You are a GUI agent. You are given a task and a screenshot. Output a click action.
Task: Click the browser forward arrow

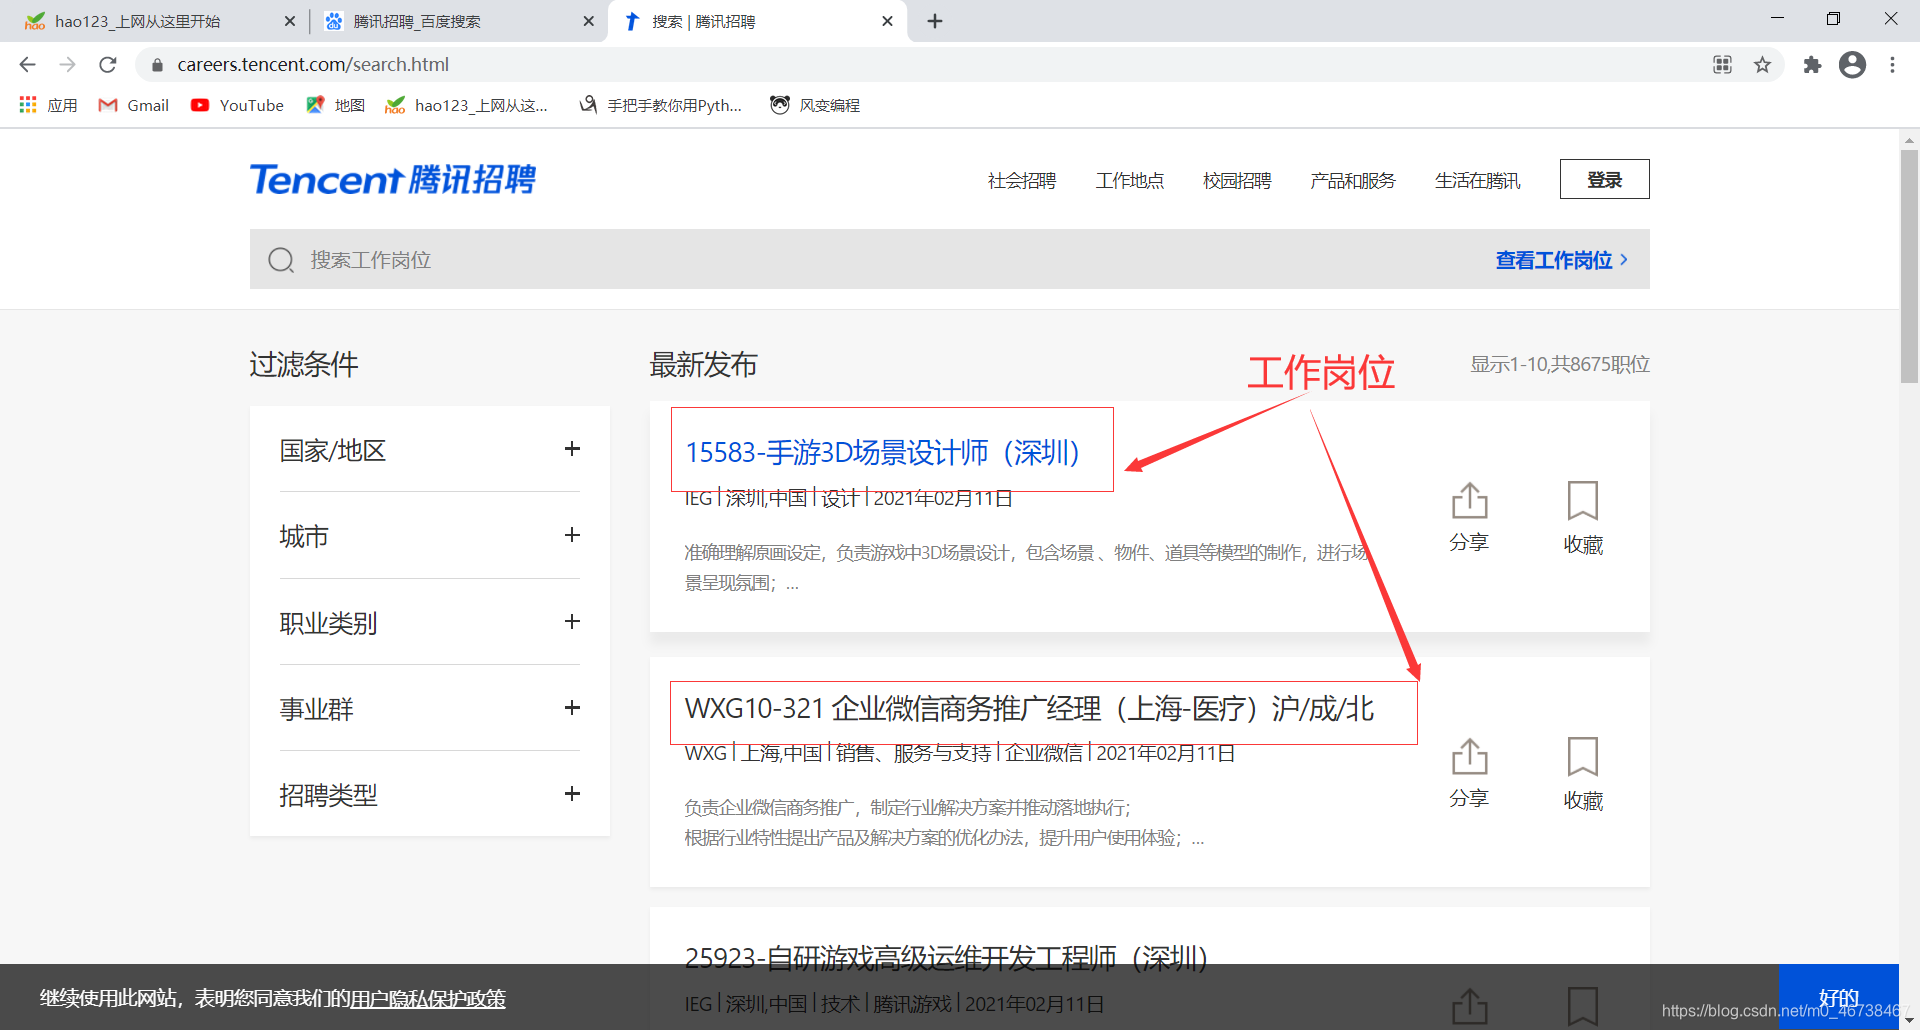[x=67, y=65]
